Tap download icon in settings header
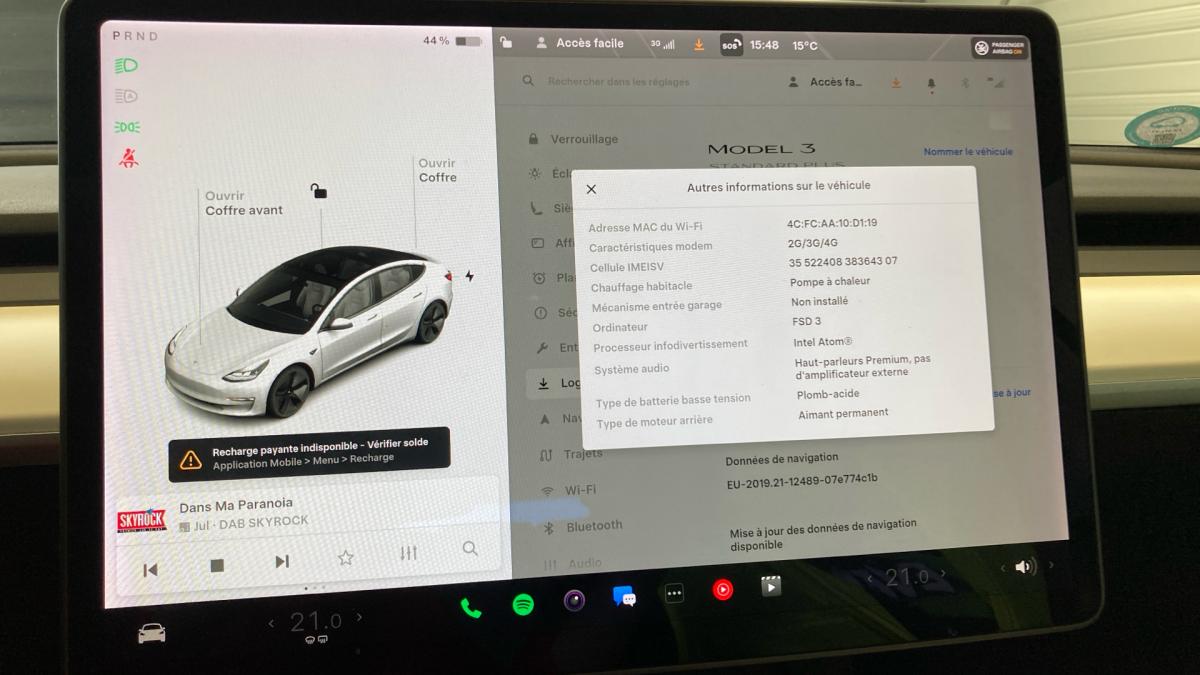This screenshot has height=675, width=1200. tap(896, 82)
